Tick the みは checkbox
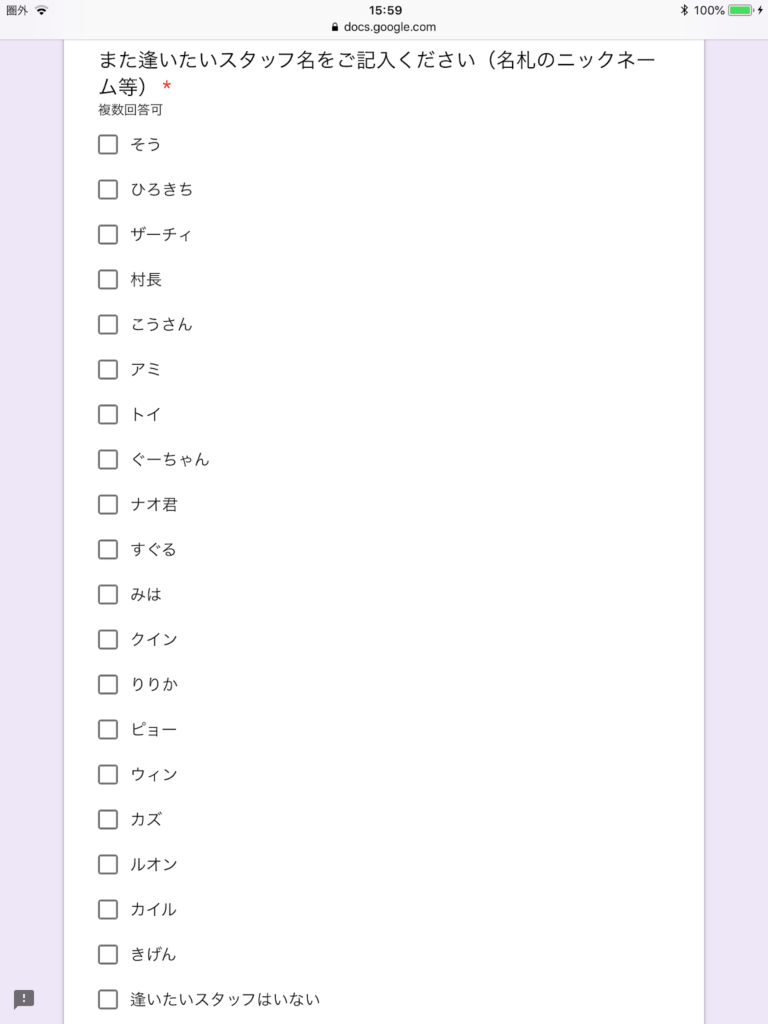The width and height of the screenshot is (768, 1024). 108,594
